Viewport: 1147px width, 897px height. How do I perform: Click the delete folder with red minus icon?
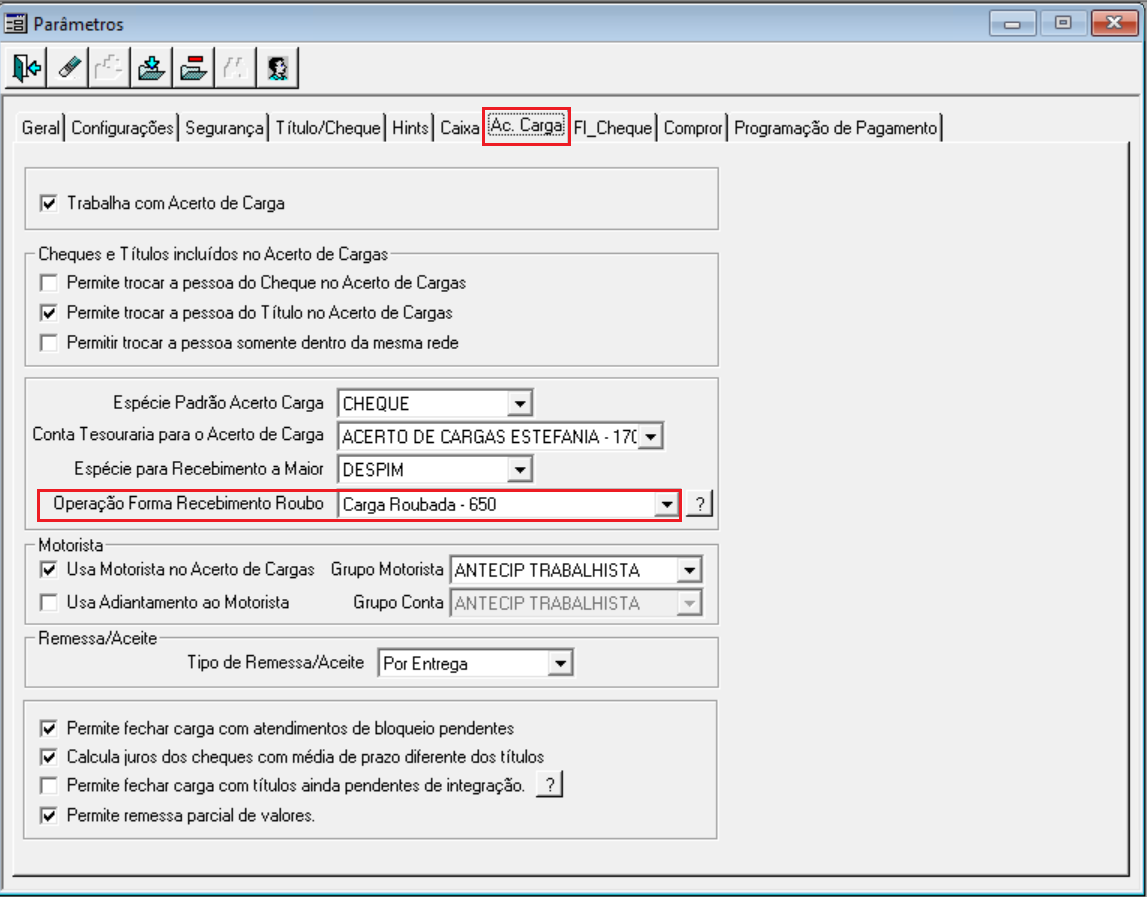click(x=193, y=68)
